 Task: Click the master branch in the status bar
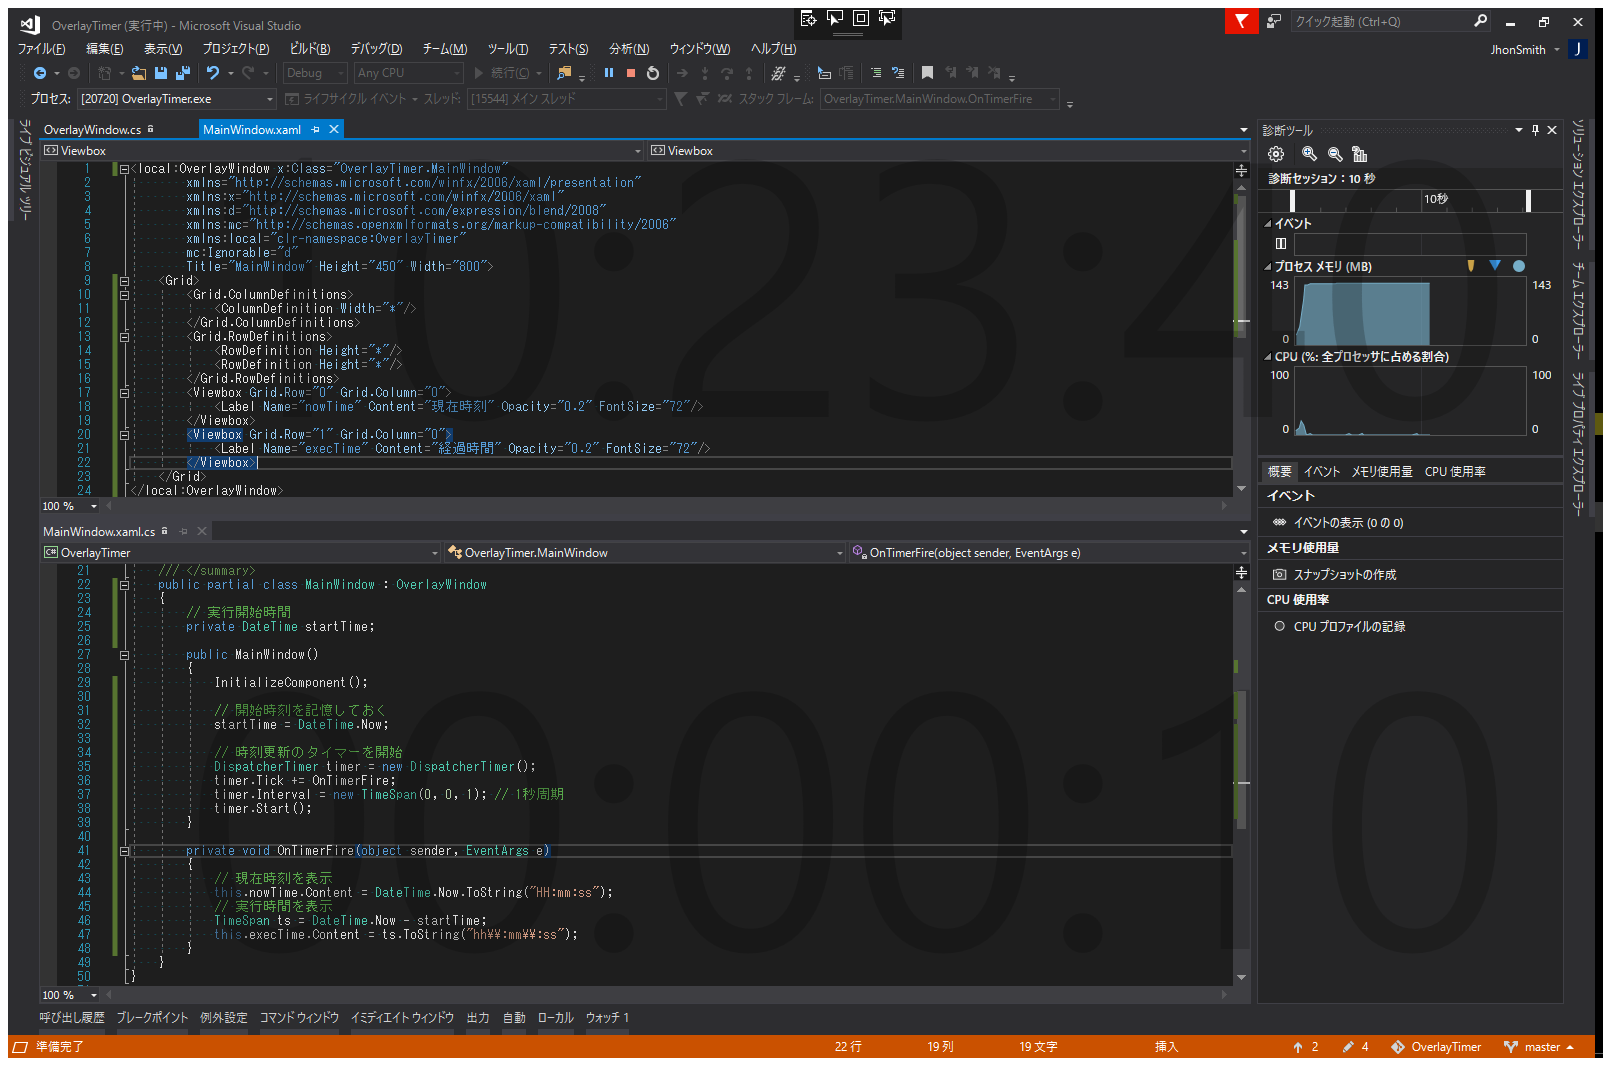(1541, 1047)
